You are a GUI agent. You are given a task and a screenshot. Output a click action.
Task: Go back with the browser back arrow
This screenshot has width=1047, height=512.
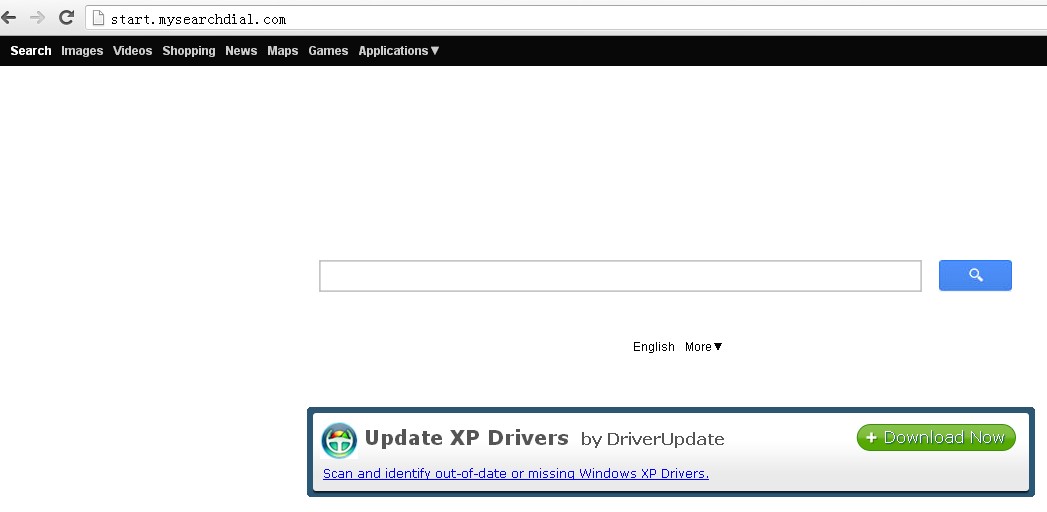tap(9, 17)
